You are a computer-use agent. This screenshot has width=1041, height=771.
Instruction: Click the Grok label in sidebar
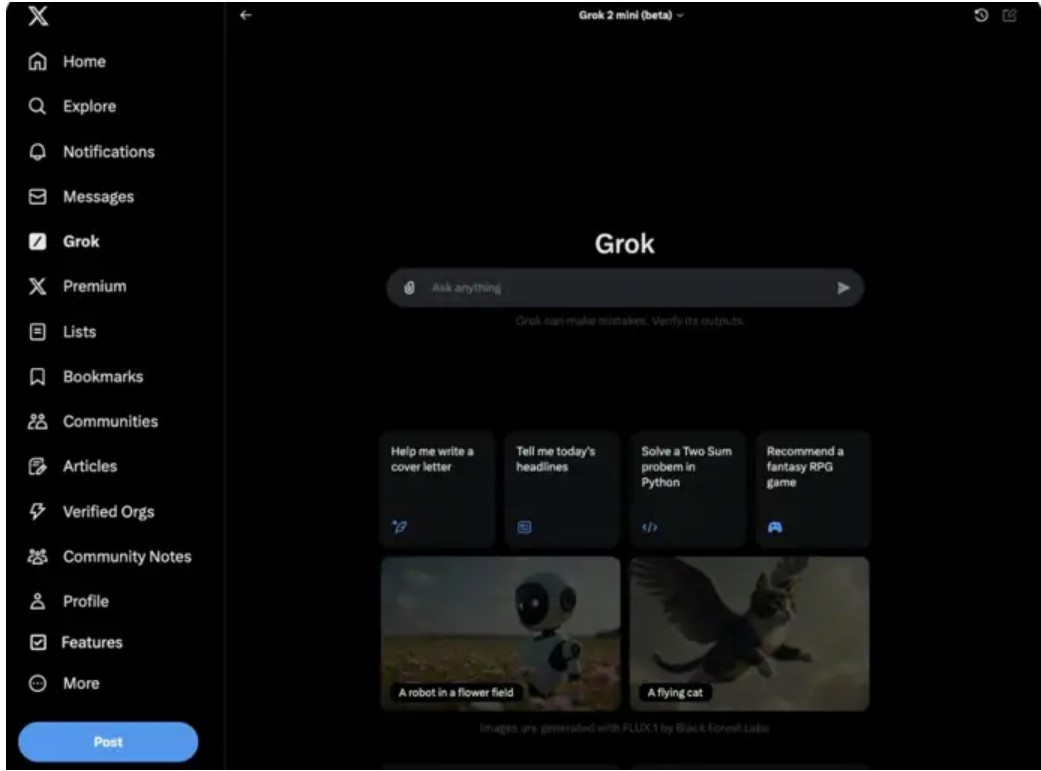coord(81,241)
